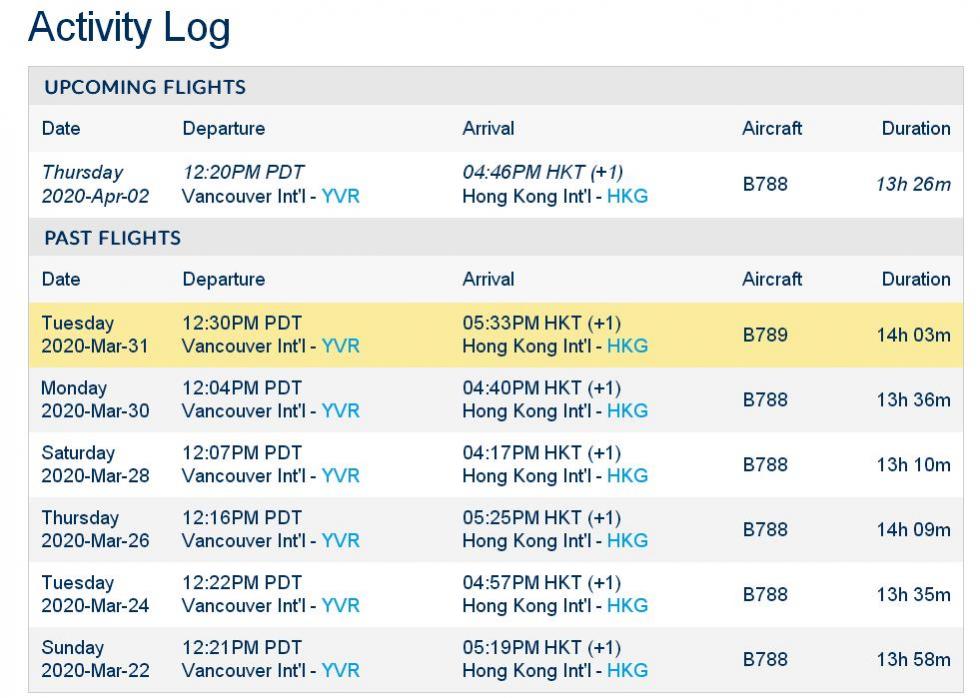
Task: Open YVR link on Mar-22 row
Action: (x=340, y=671)
